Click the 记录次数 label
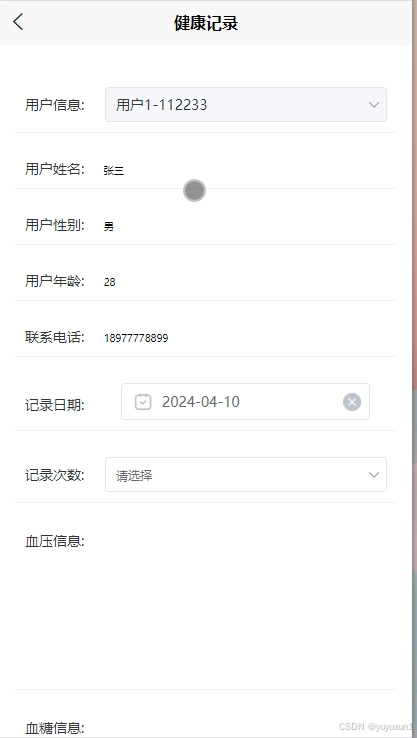Image resolution: width=417 pixels, height=738 pixels. pyautogui.click(x=55, y=475)
